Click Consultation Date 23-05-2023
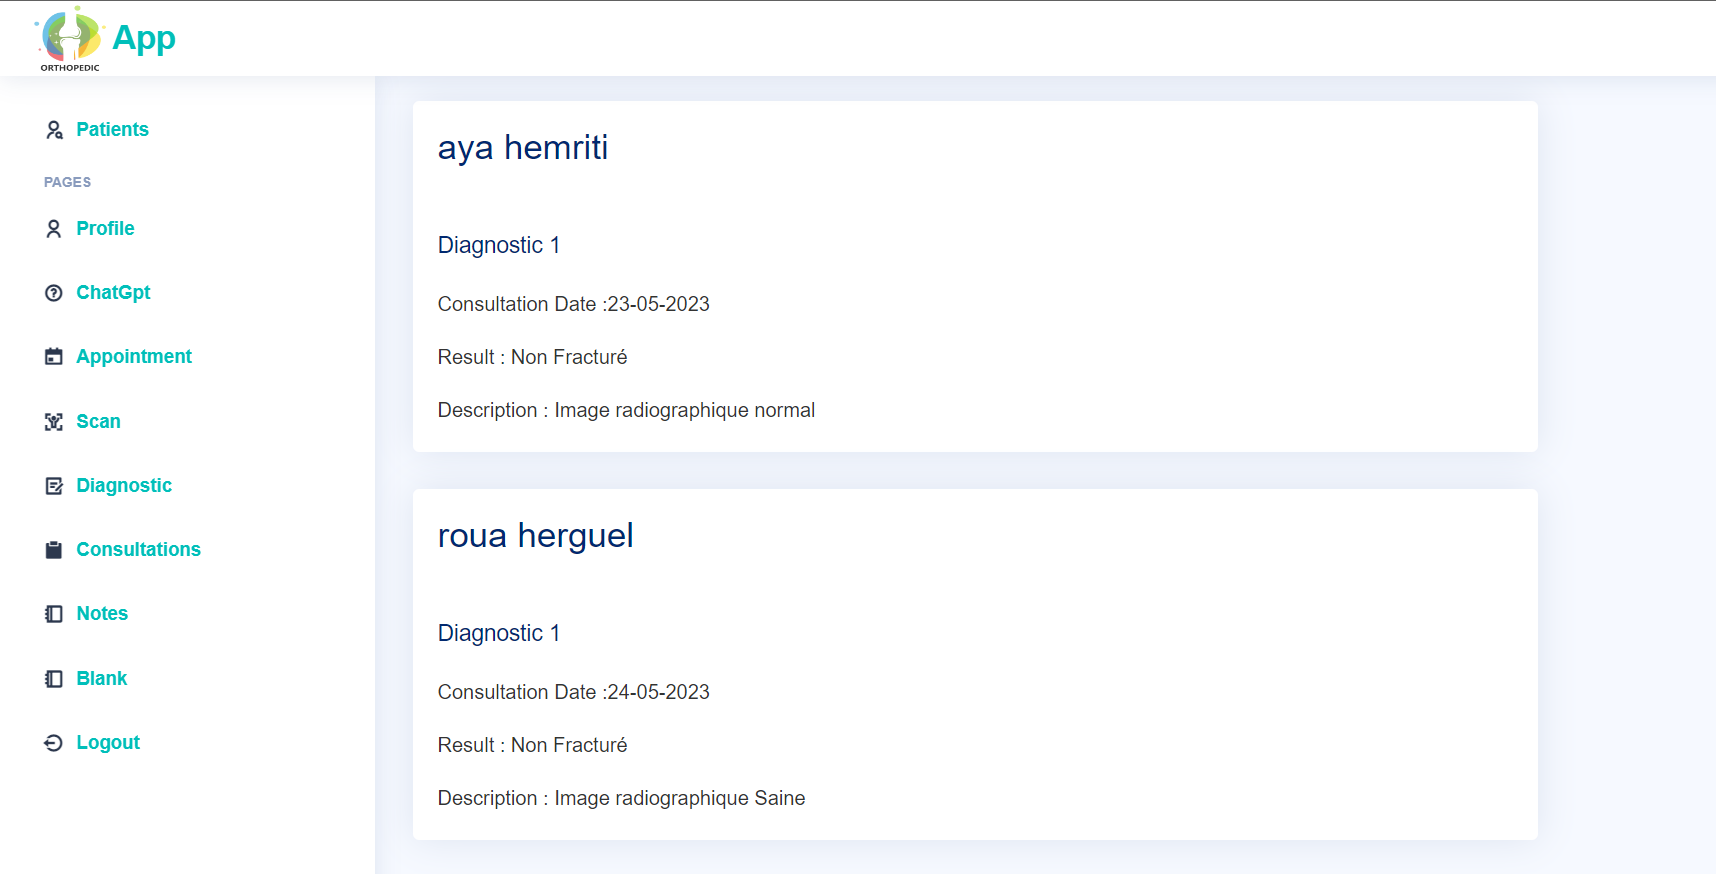The image size is (1716, 874). (x=574, y=304)
